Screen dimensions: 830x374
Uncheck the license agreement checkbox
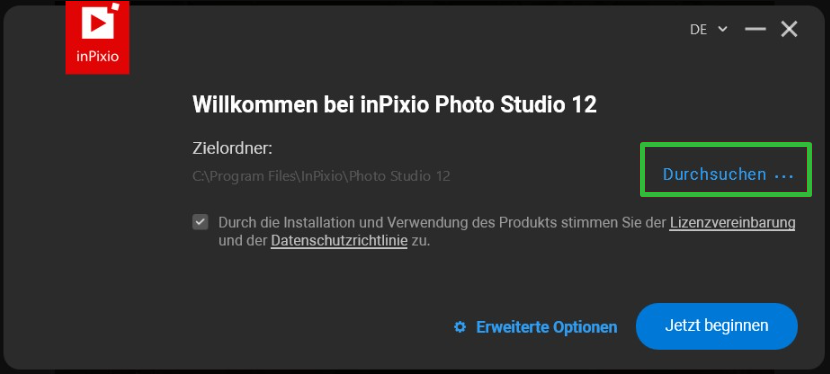[200, 222]
